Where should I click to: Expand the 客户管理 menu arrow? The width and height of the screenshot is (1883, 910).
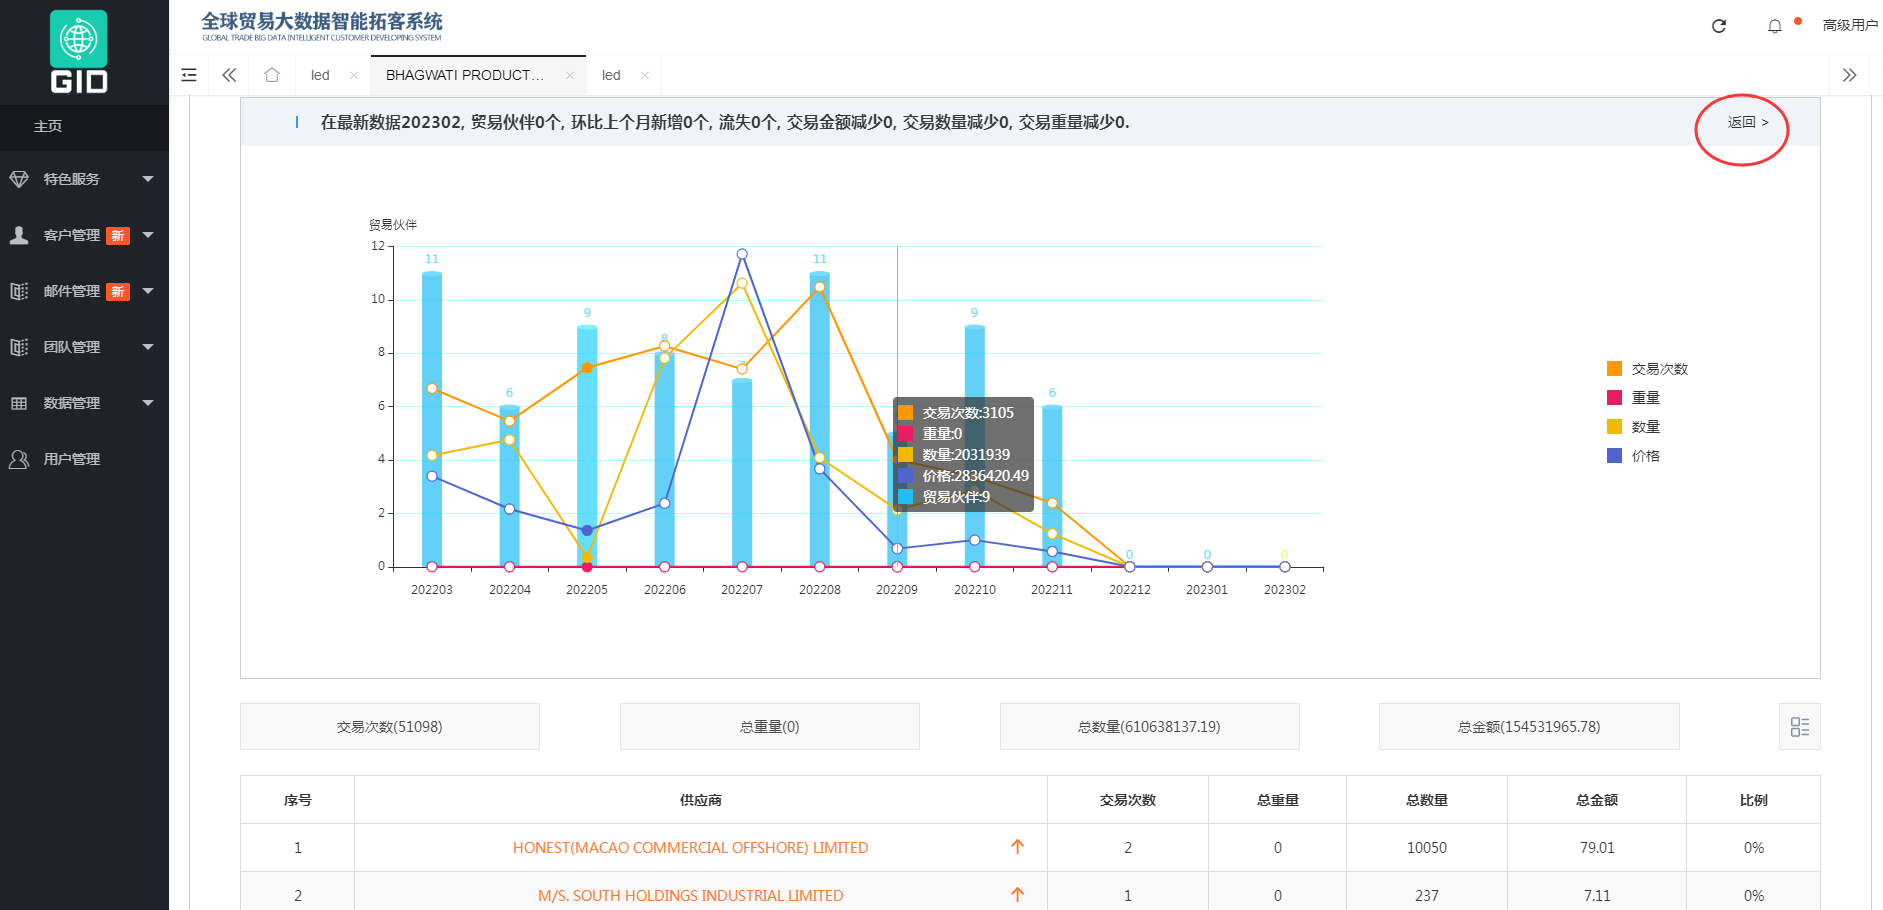[148, 235]
